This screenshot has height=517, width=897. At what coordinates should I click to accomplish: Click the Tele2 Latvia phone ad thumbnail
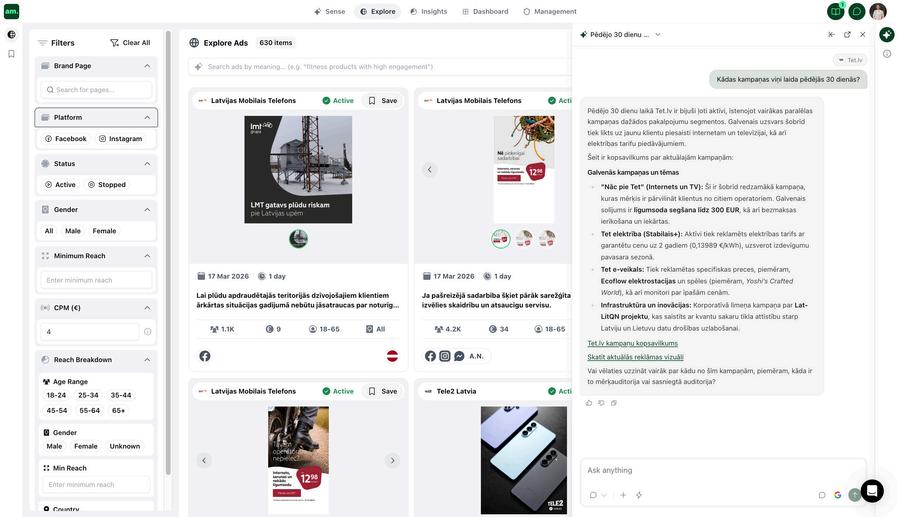pyautogui.click(x=524, y=460)
